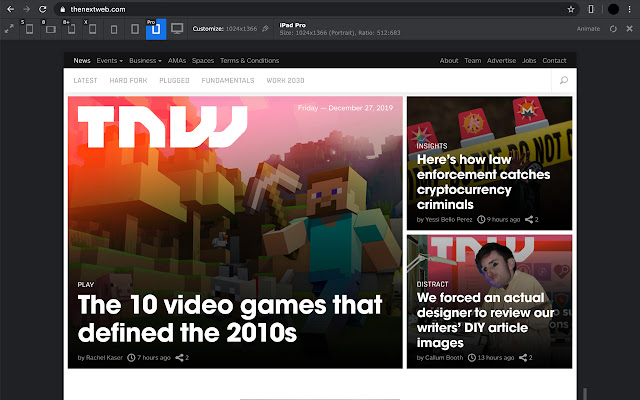Click the 'Friday — December 27, 2019' date text
Viewport: 640px width, 400px height.
[x=345, y=108]
